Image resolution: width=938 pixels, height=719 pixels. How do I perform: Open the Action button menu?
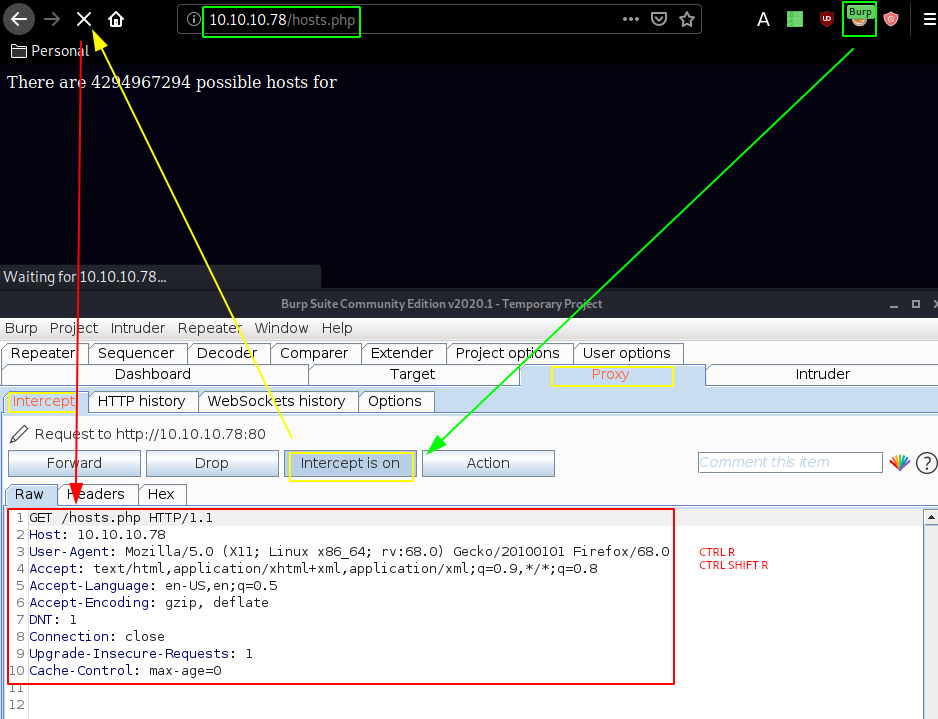click(488, 464)
